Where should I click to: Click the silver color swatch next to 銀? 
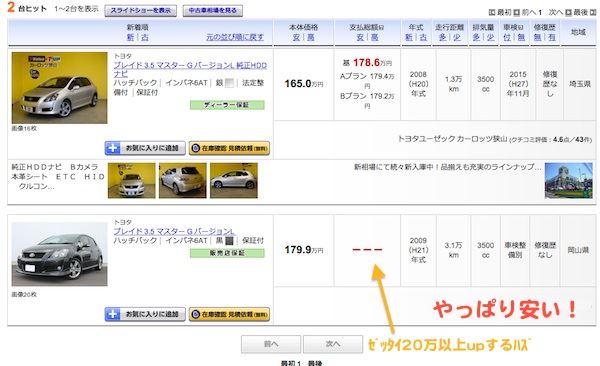[229, 83]
